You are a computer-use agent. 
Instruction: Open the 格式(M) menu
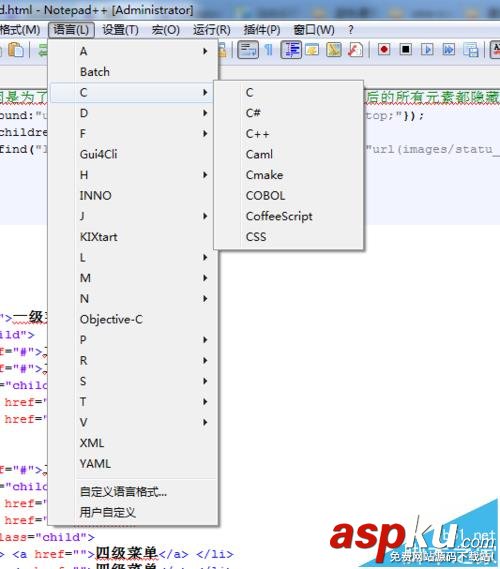pos(20,30)
